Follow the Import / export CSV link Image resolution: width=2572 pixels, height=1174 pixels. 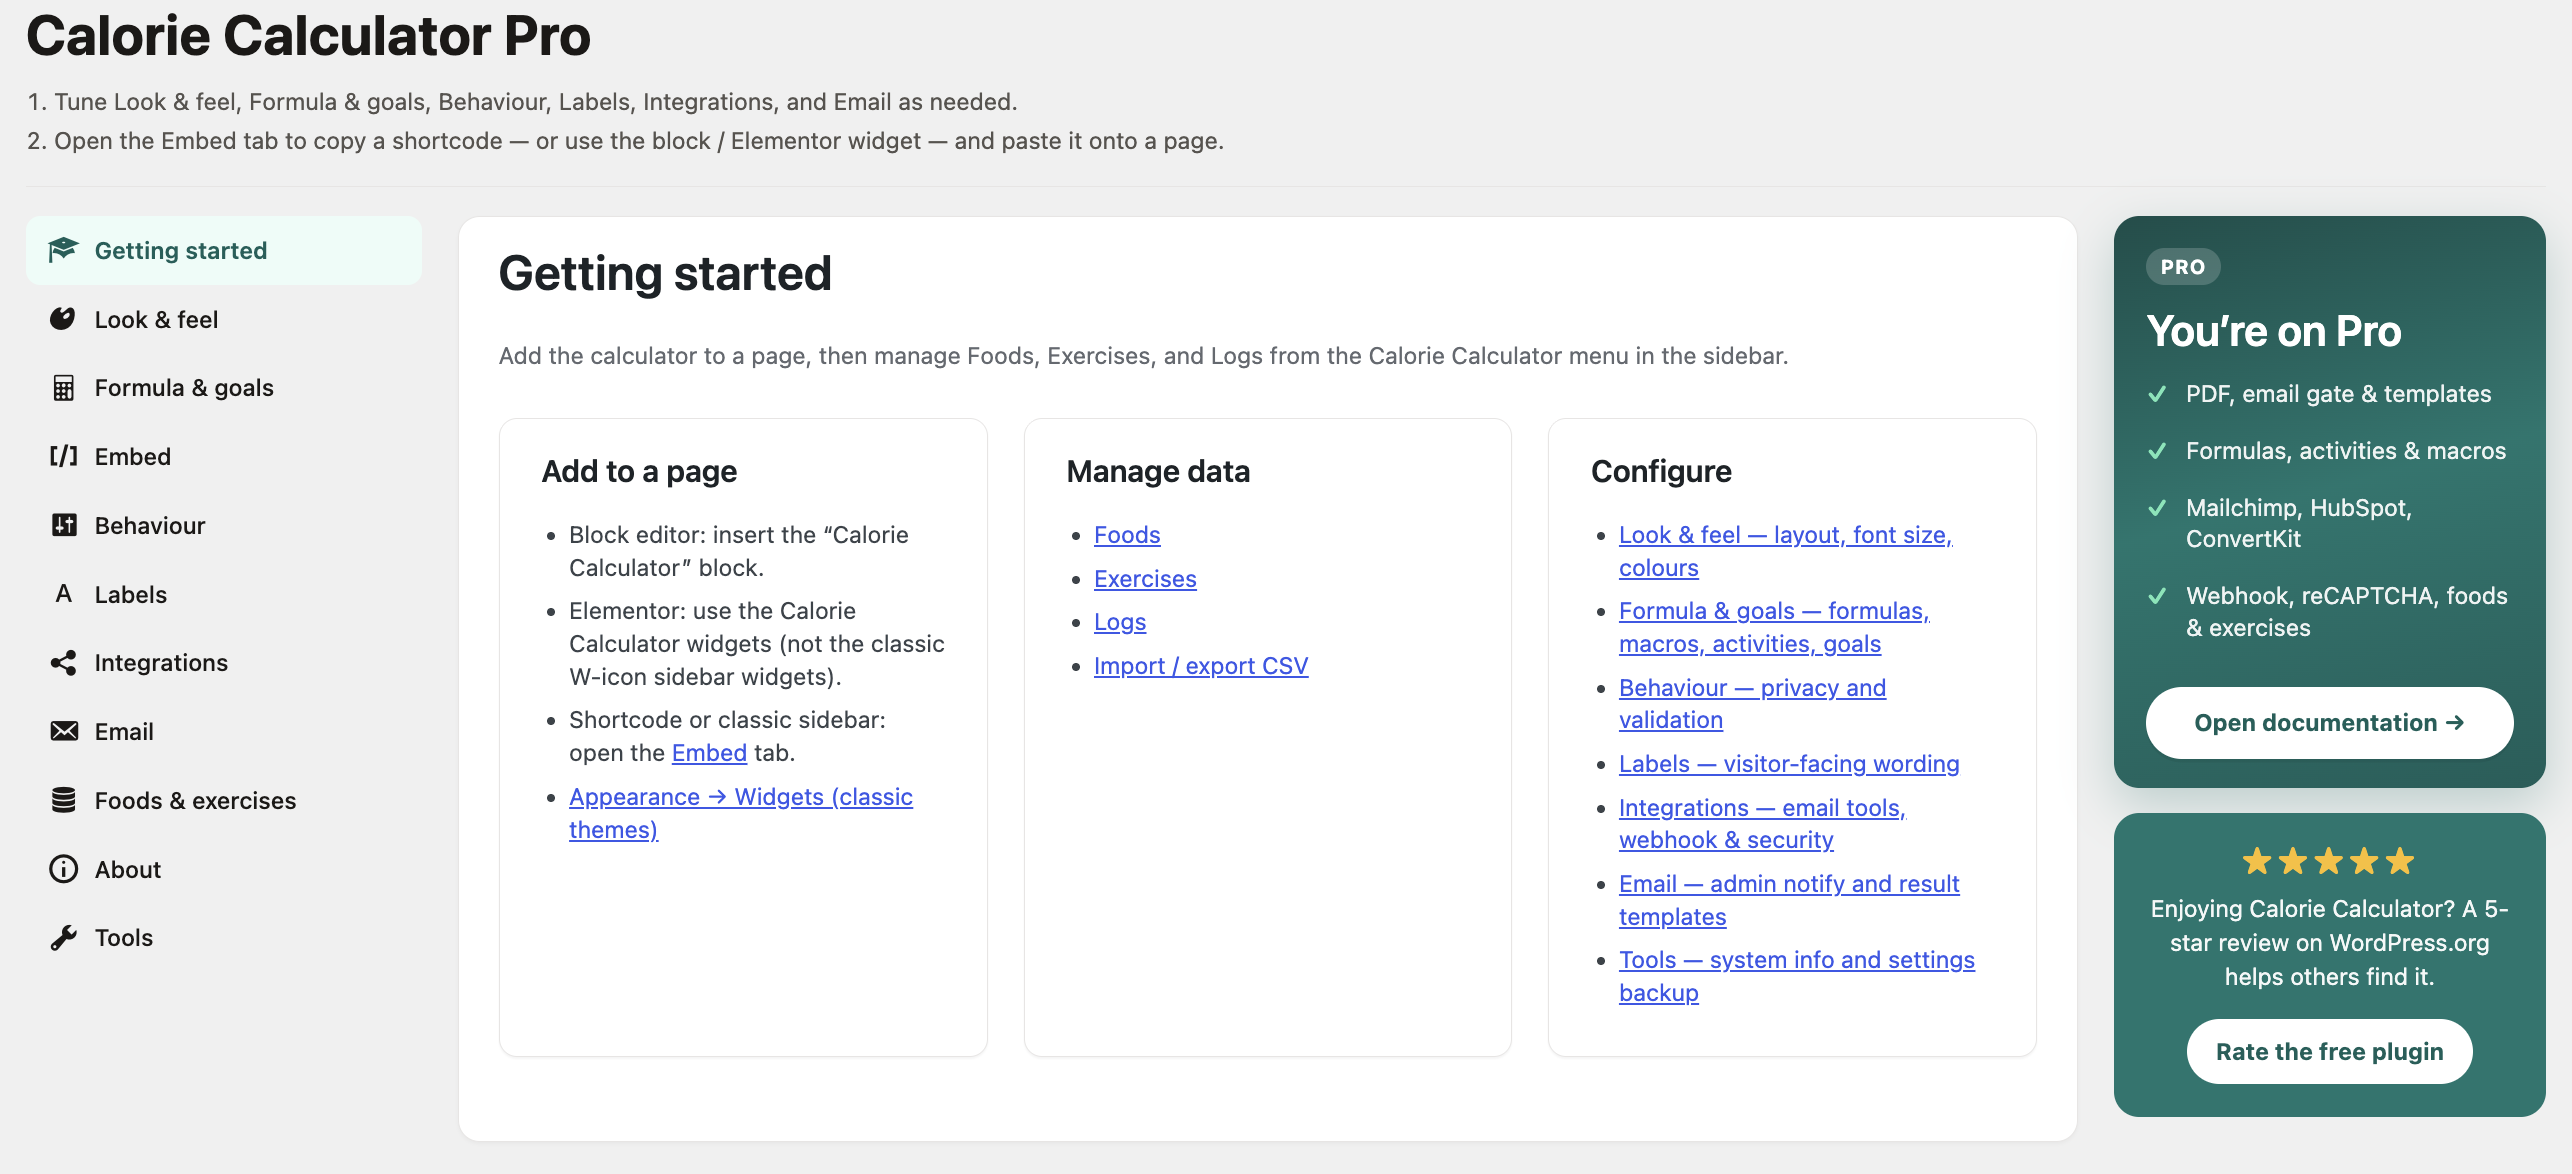click(1201, 666)
